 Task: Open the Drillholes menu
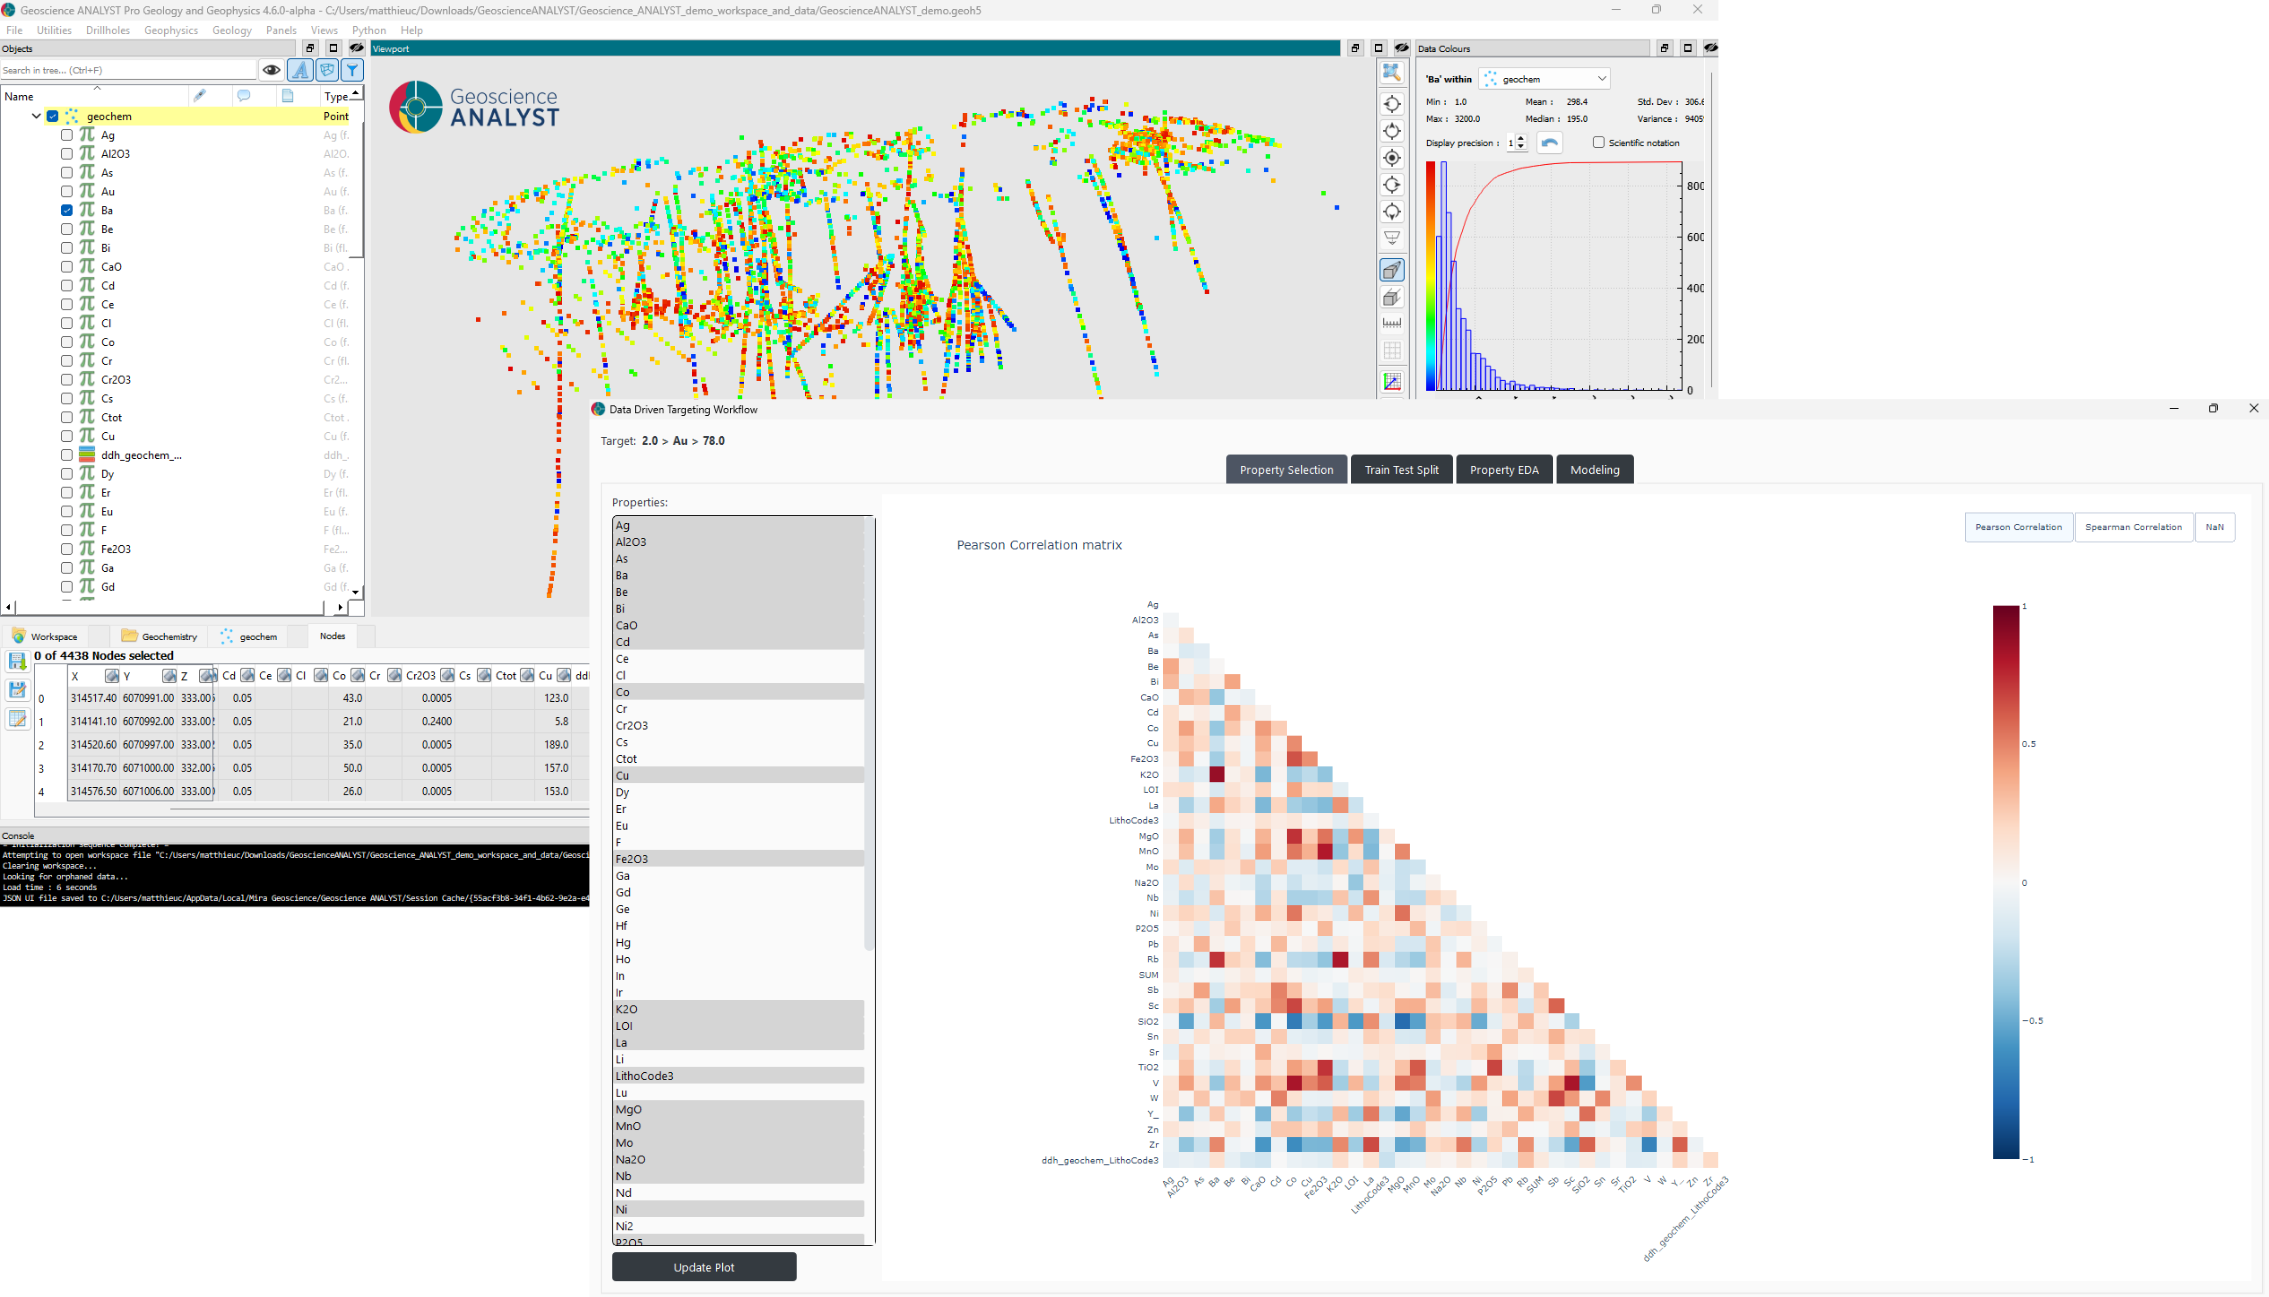tap(108, 30)
